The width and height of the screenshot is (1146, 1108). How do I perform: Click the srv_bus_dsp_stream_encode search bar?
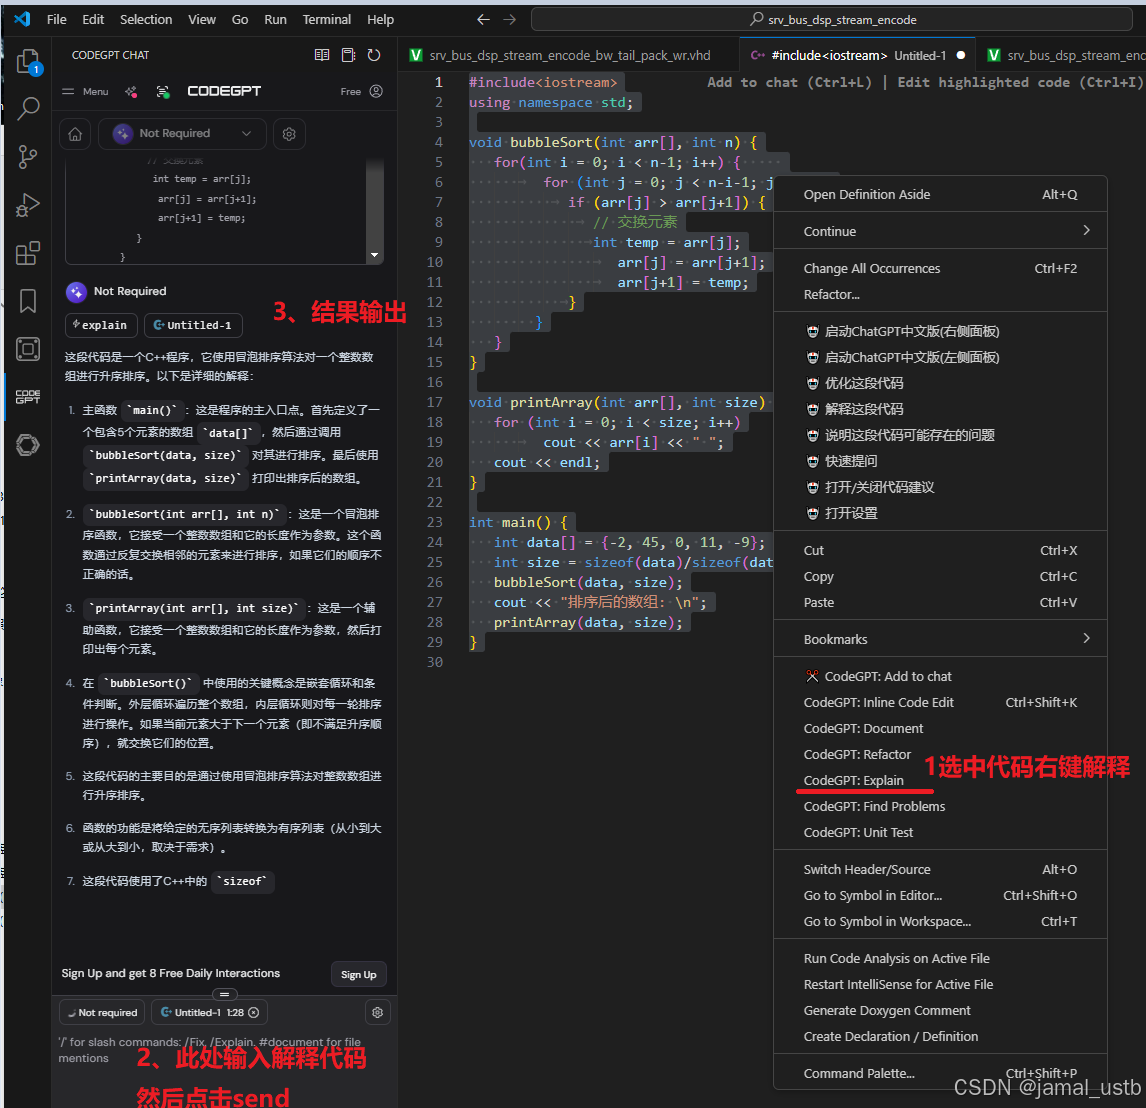pyautogui.click(x=832, y=20)
